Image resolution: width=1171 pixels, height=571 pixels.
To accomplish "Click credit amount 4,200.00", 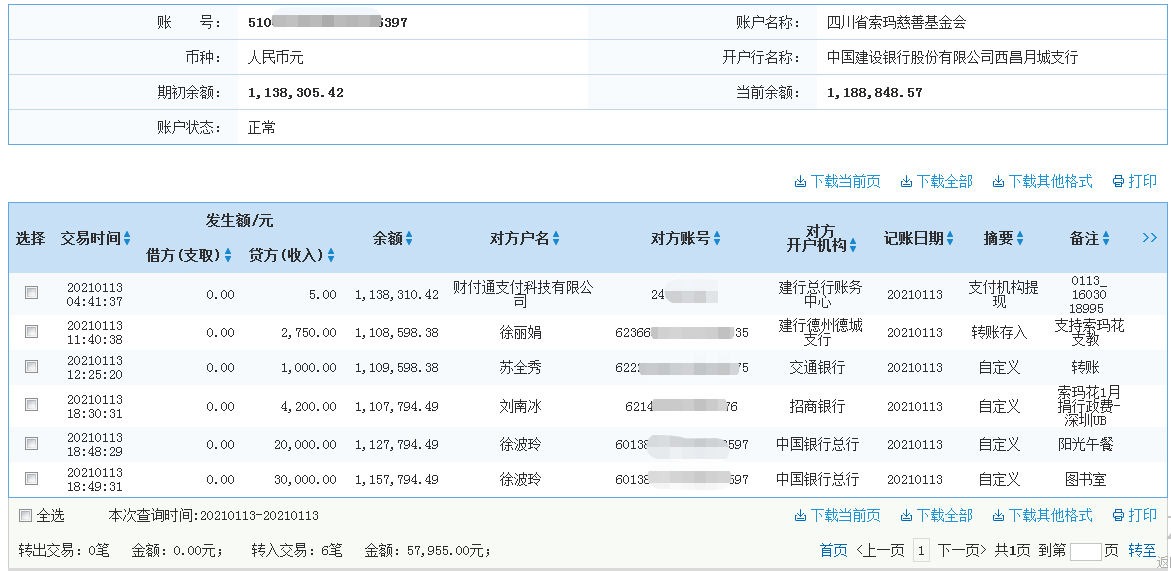I will tap(307, 407).
